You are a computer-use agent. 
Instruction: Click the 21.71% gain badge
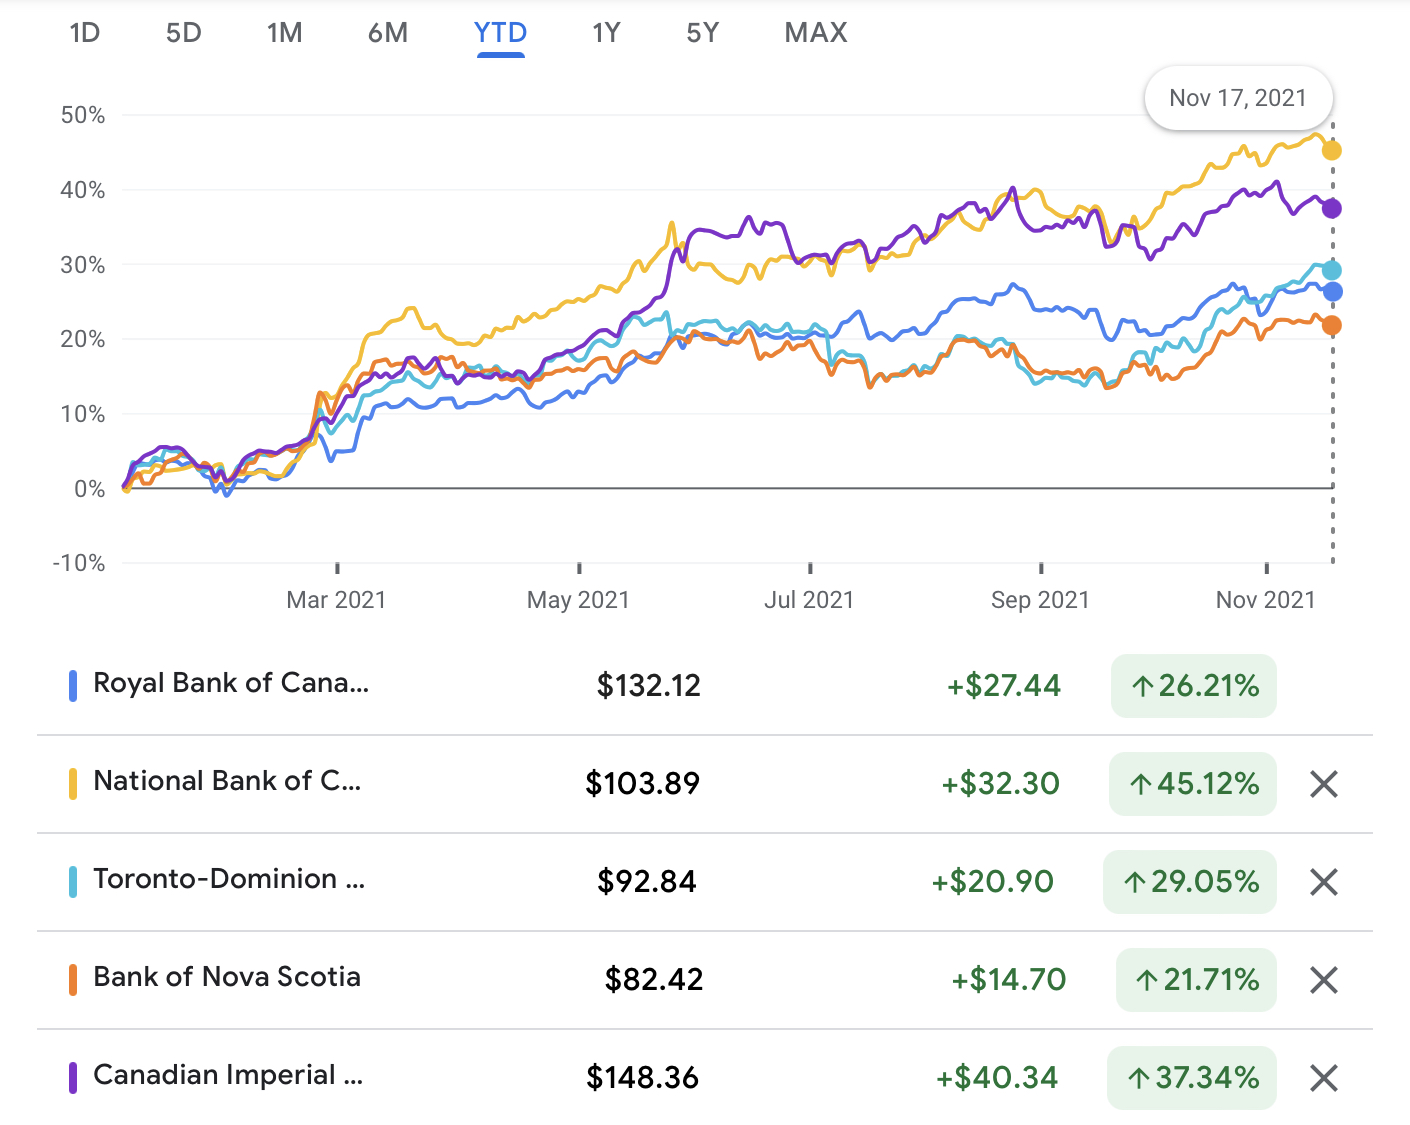coord(1196,980)
